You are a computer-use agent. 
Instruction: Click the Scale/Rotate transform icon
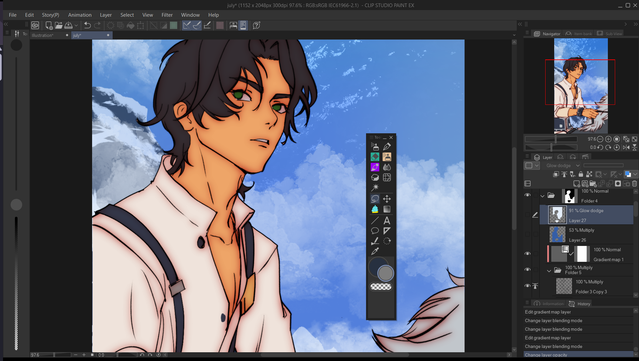[141, 25]
